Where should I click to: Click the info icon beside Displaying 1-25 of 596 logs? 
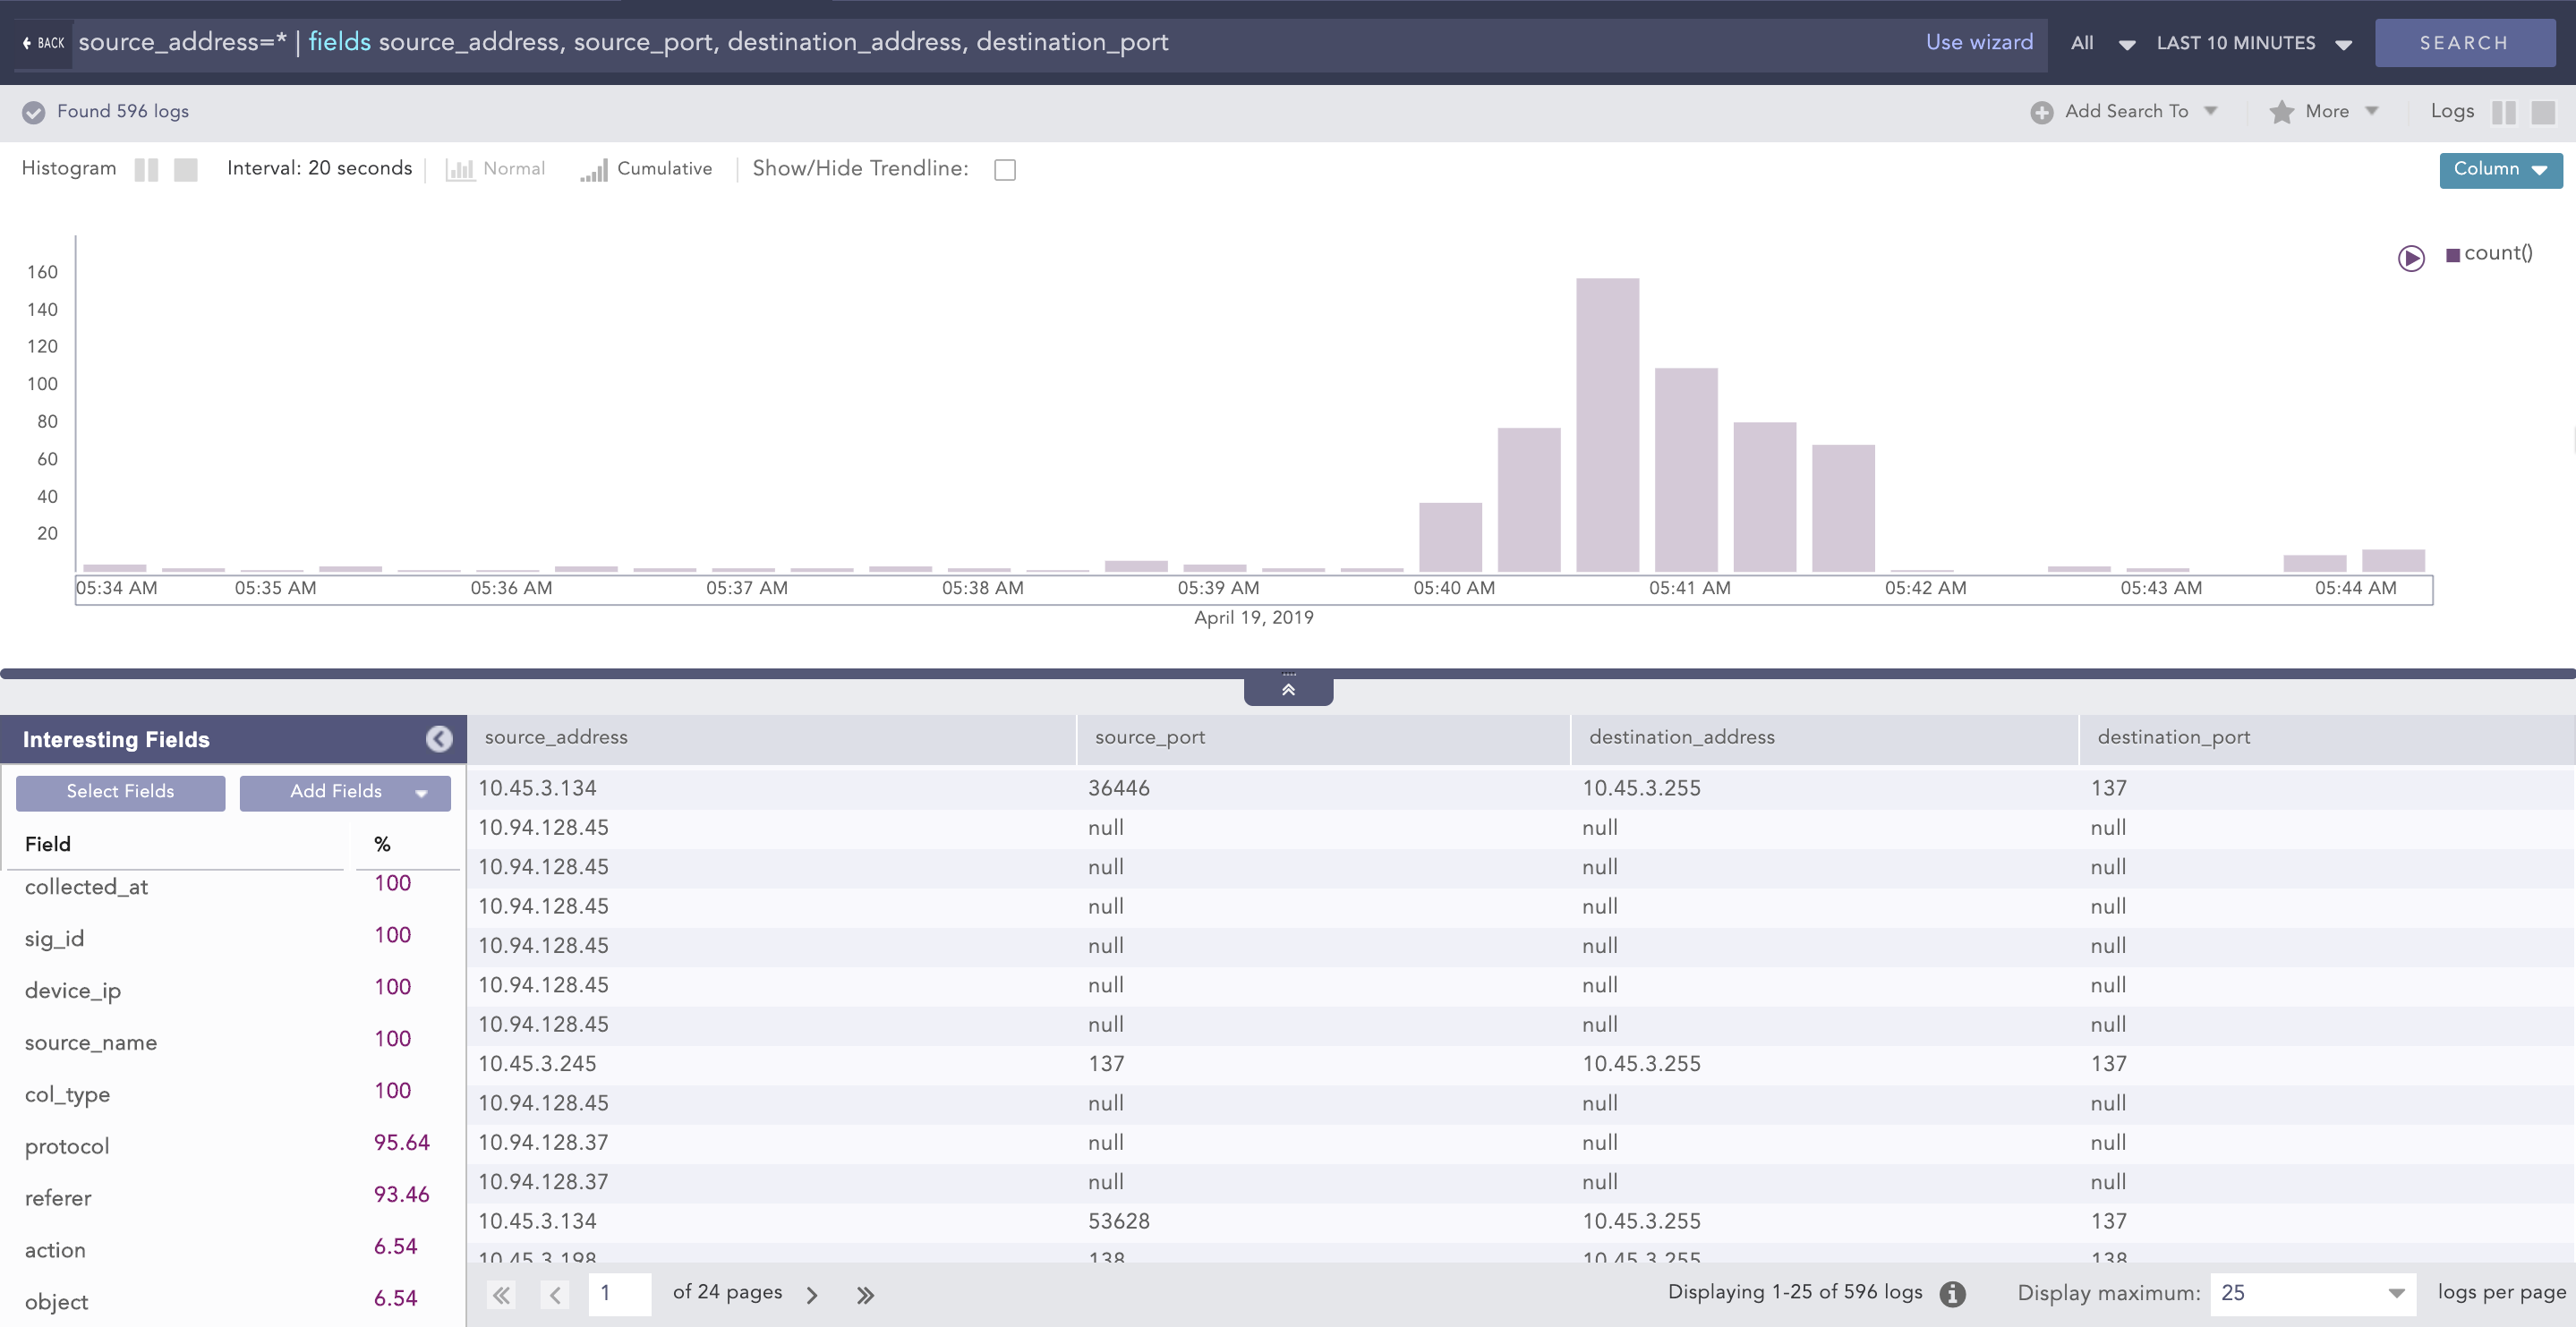pyautogui.click(x=1952, y=1293)
